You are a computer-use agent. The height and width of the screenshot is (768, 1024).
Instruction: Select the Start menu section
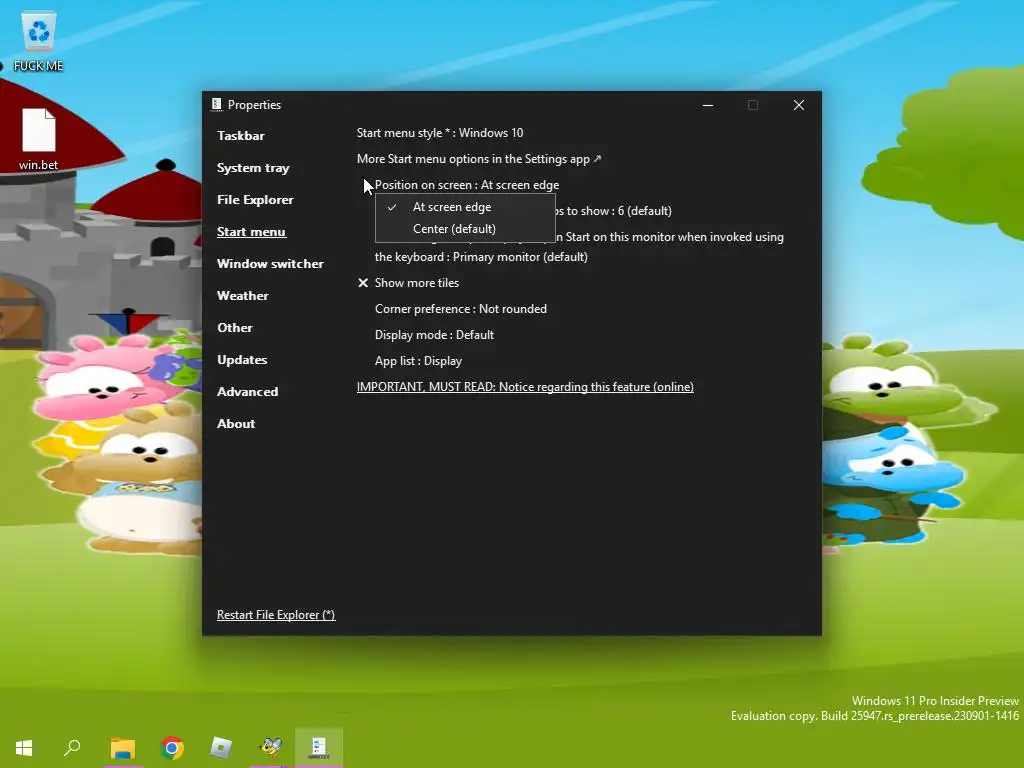pyautogui.click(x=251, y=232)
